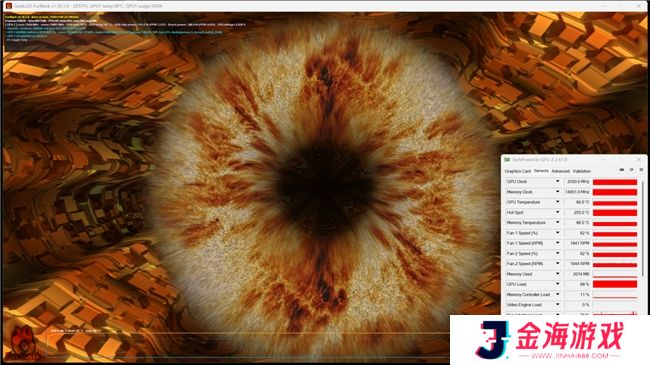This screenshot has width=650, height=365.
Task: Expand the Hot Spot sensor dropdown
Action: 557,212
